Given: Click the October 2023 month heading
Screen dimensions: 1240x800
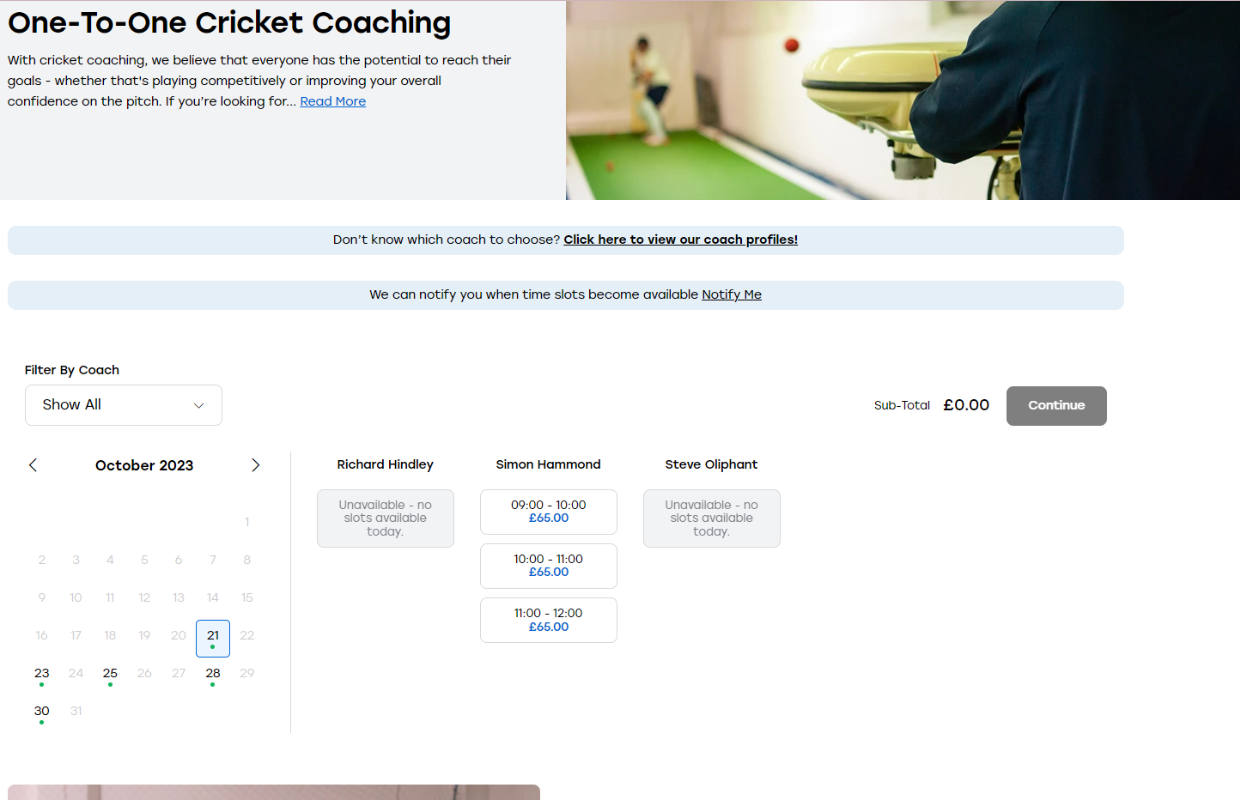Looking at the screenshot, I should click(144, 466).
